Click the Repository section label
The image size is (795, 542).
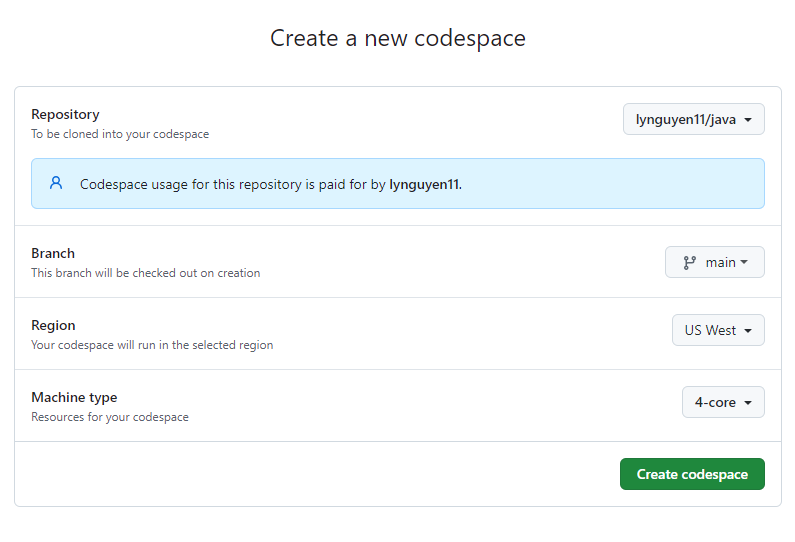pyautogui.click(x=65, y=115)
